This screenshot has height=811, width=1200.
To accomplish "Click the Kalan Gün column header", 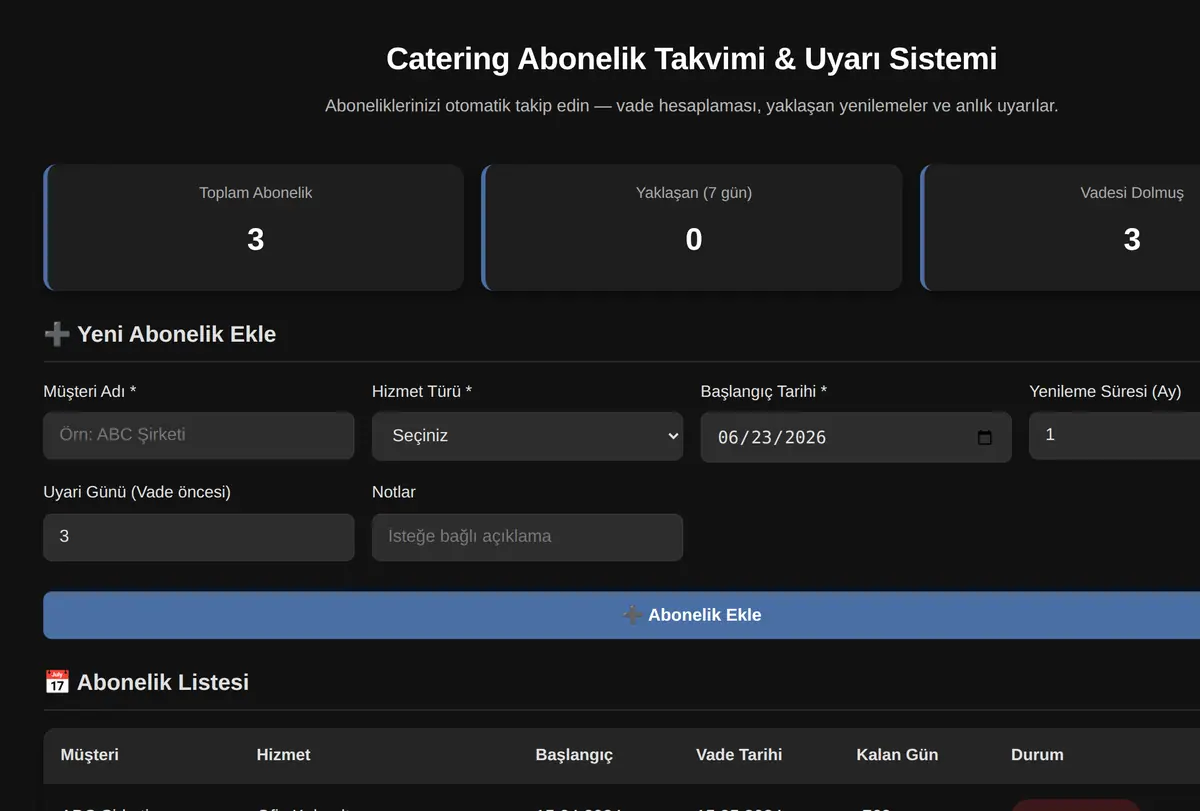I will point(897,755).
